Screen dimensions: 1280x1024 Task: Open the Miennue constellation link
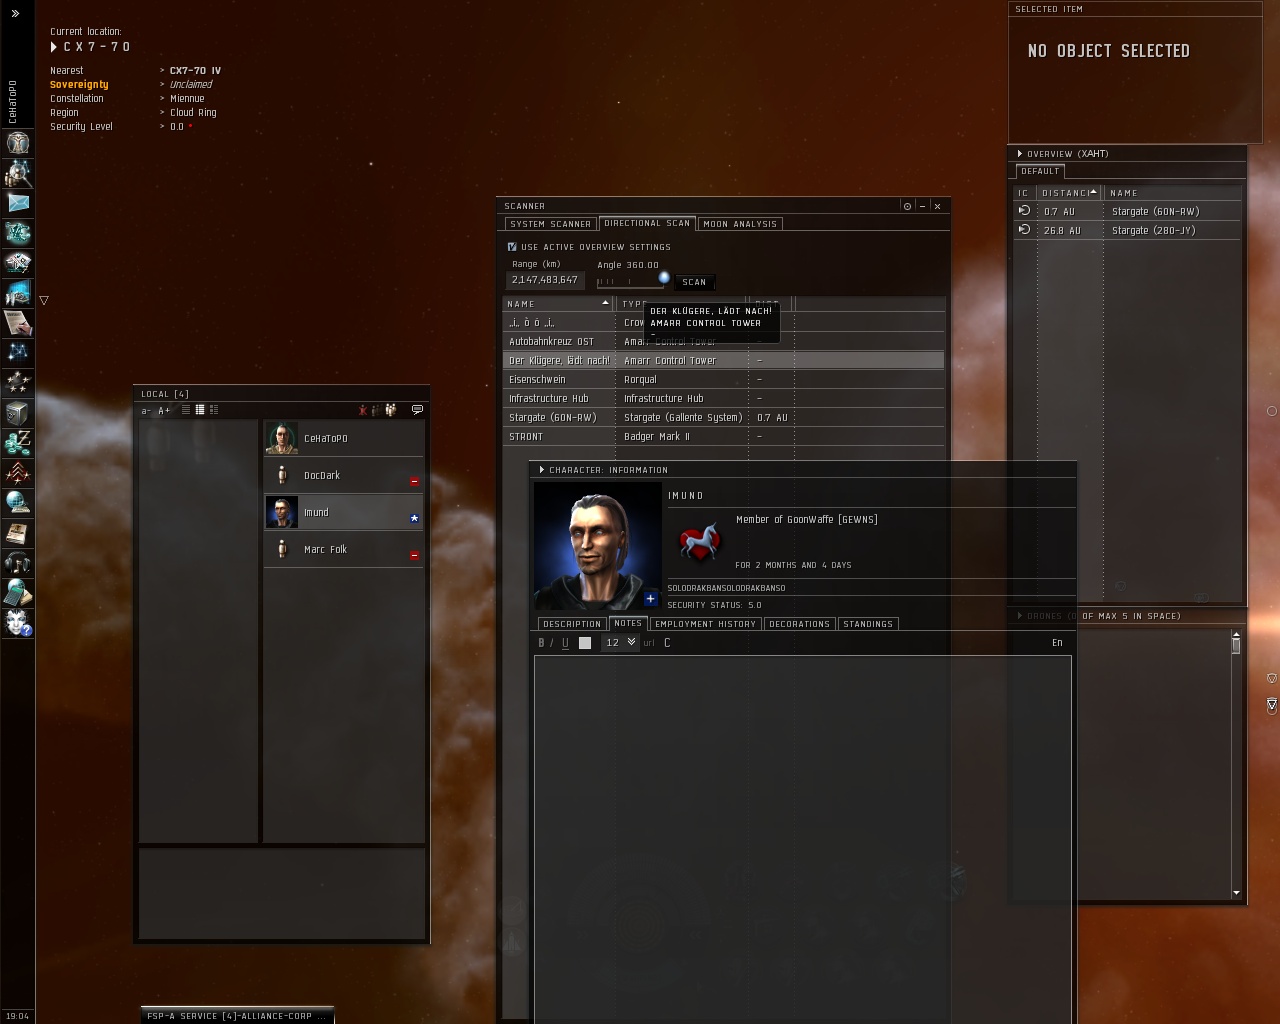pos(187,99)
